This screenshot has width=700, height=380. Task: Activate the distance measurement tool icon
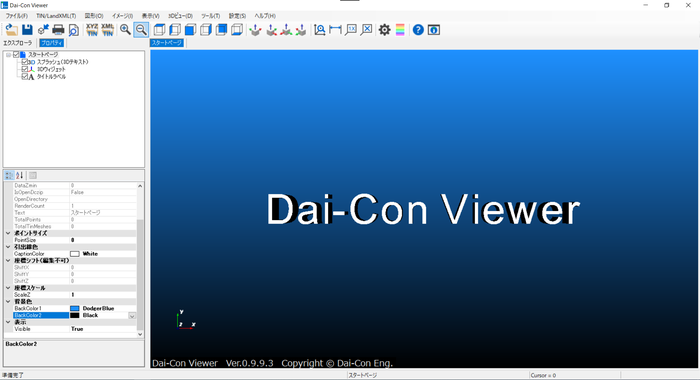tap(335, 30)
